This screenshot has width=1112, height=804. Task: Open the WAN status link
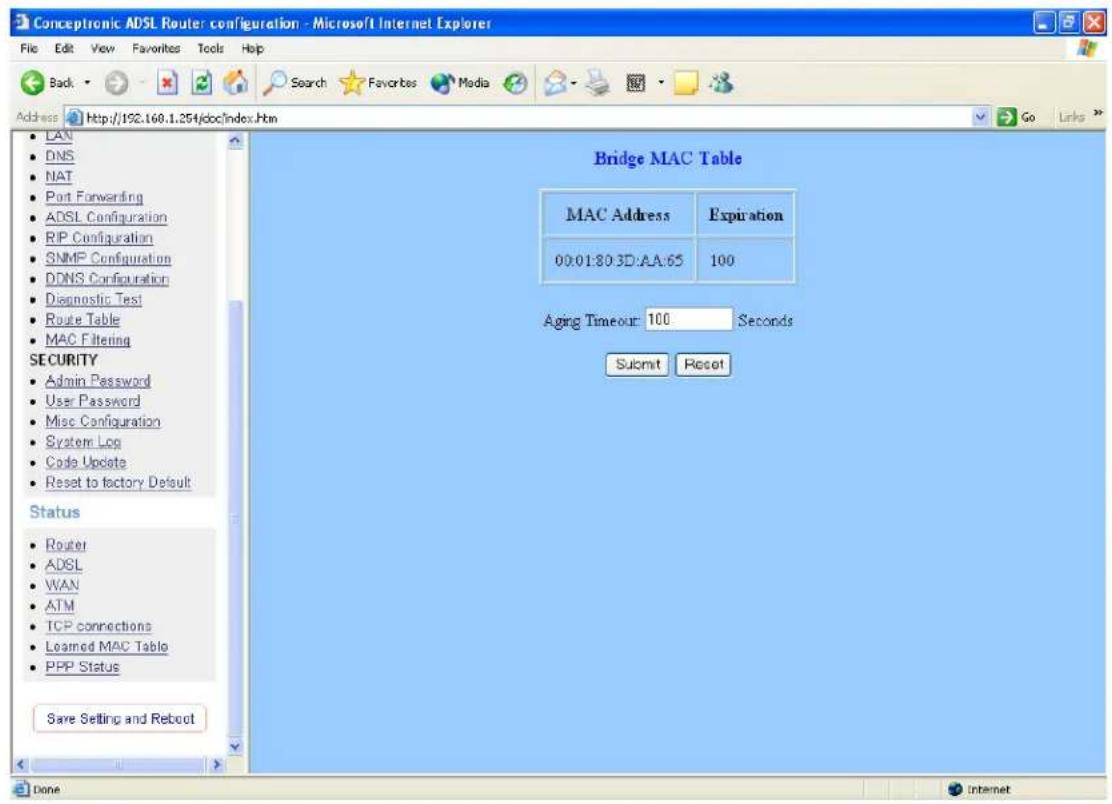point(62,586)
